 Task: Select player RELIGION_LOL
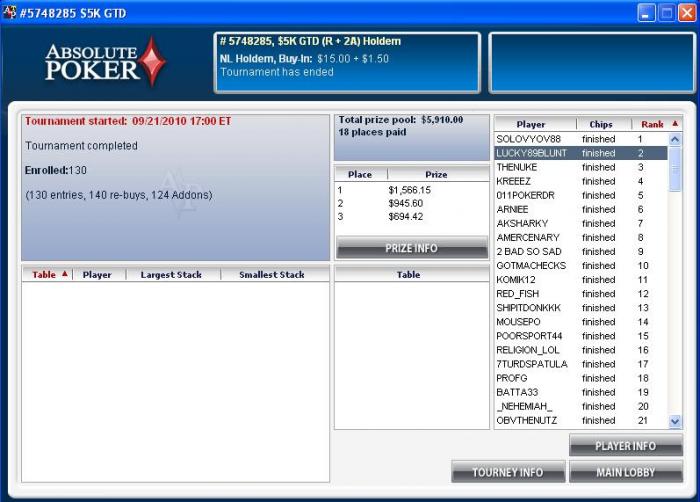pos(581,350)
